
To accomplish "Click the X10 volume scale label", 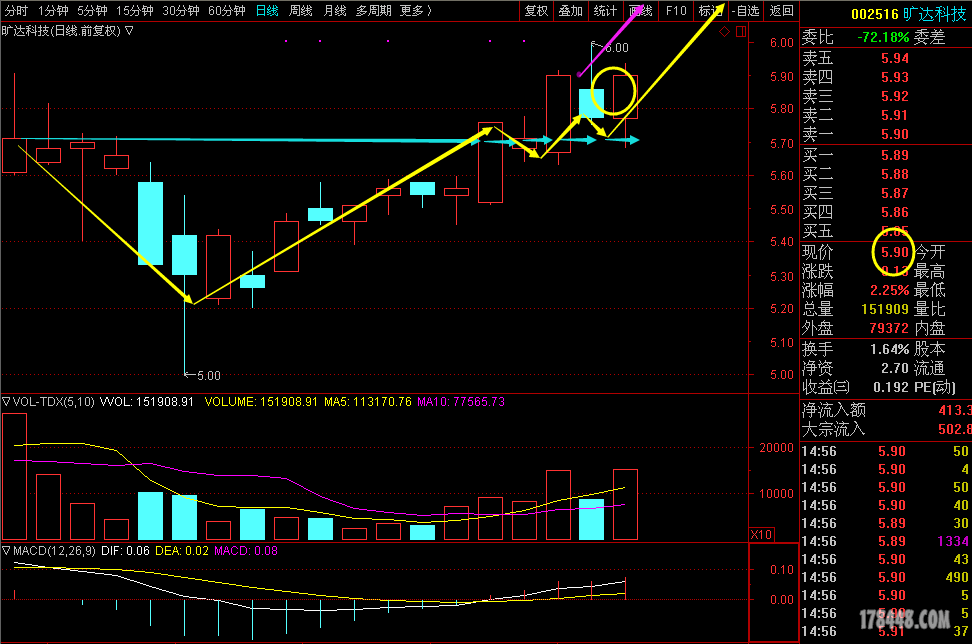I will (761, 534).
